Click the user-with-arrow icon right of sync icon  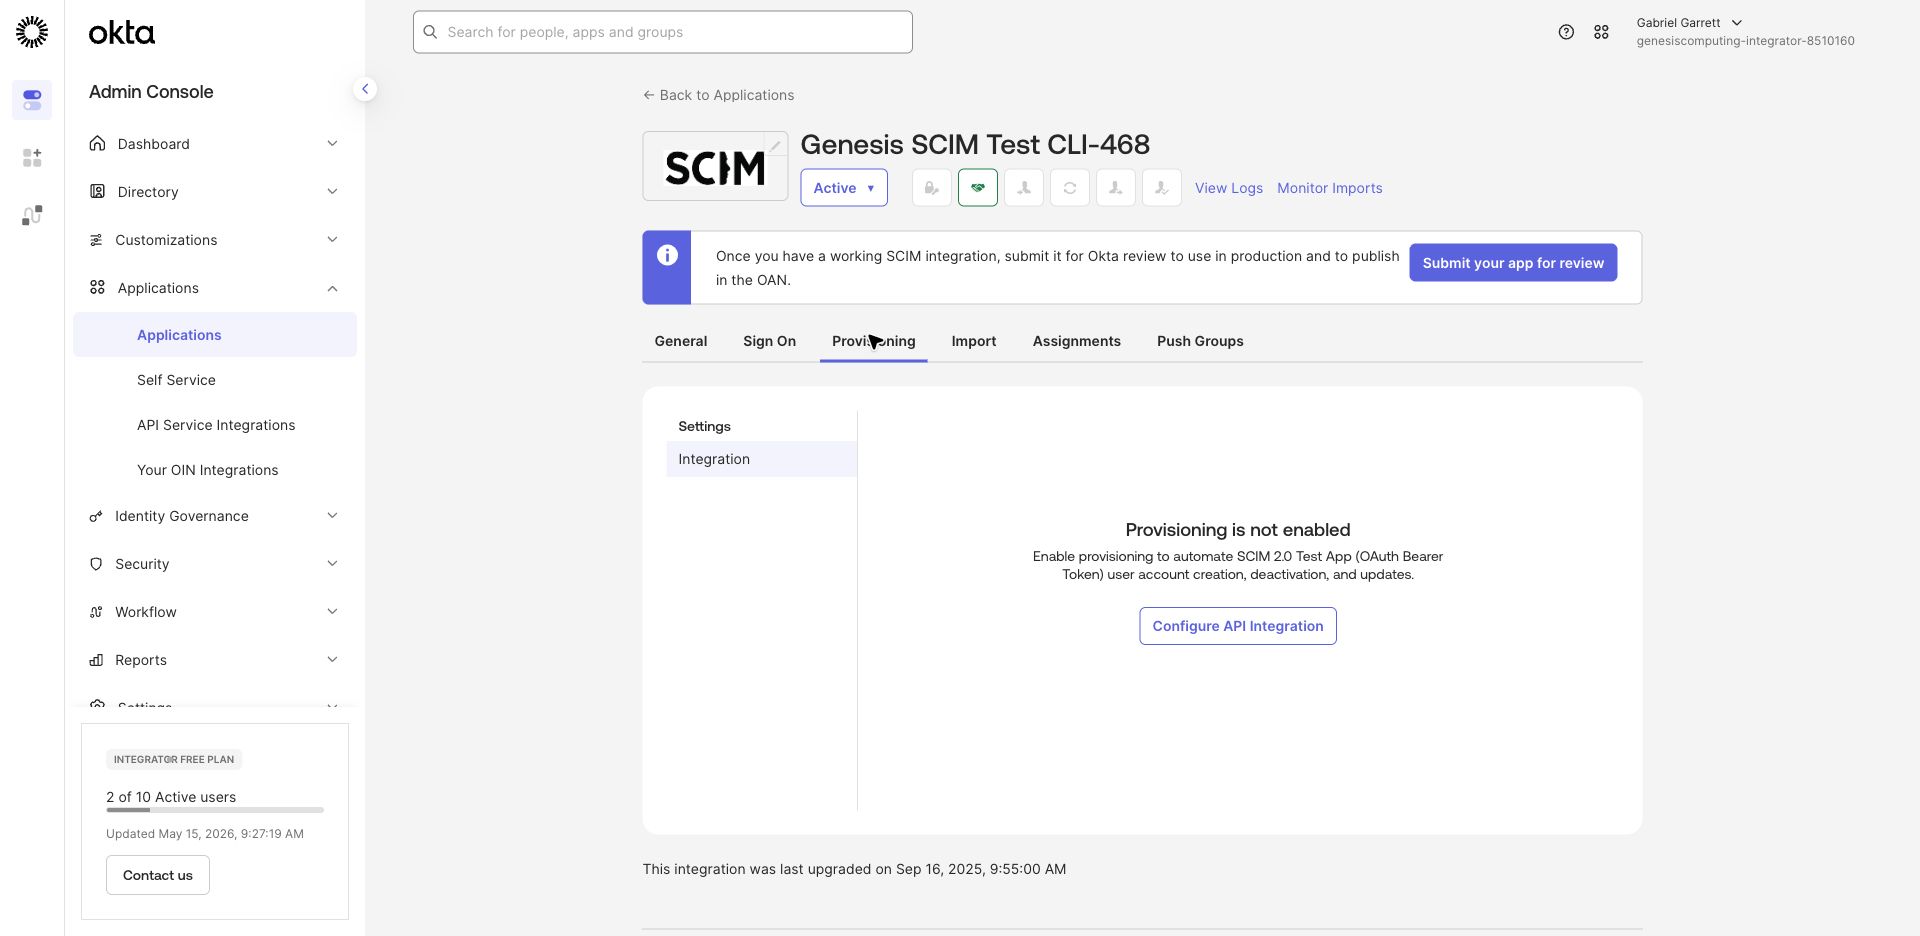pyautogui.click(x=1115, y=187)
